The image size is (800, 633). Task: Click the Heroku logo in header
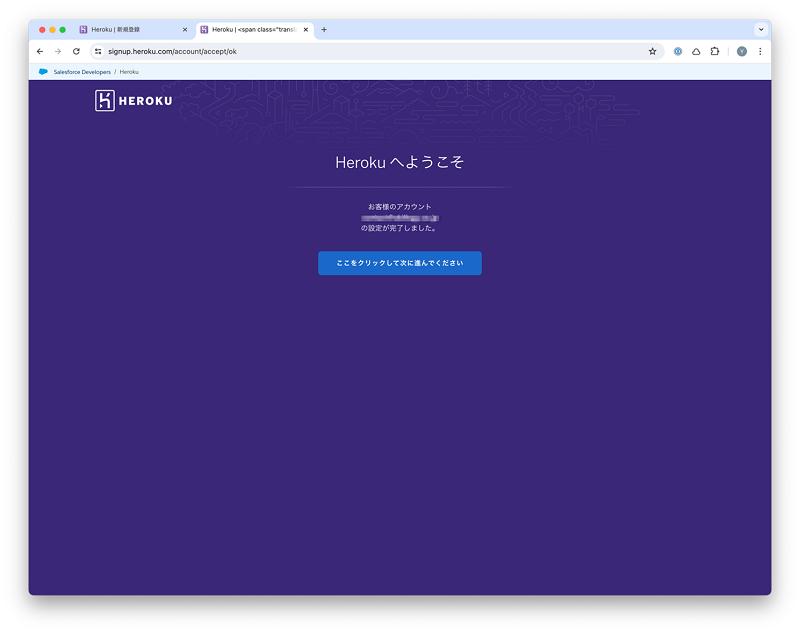click(133, 100)
